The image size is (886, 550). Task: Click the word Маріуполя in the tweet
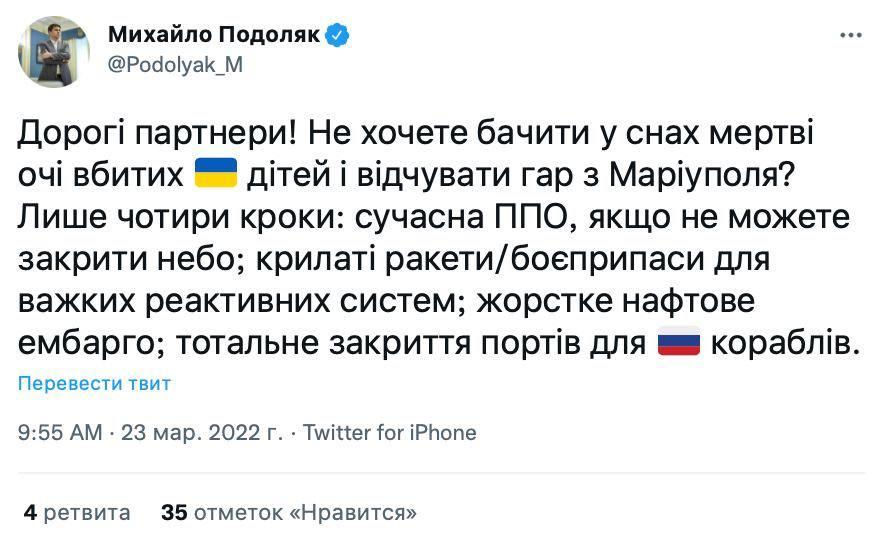693,174
